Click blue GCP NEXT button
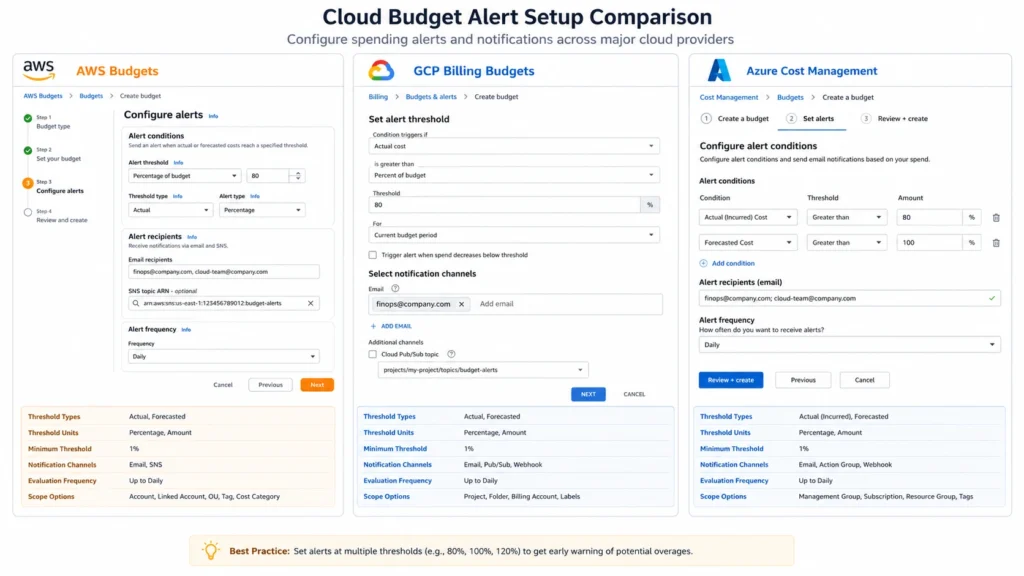Screen dimensions: 1024x576 click(x=588, y=394)
